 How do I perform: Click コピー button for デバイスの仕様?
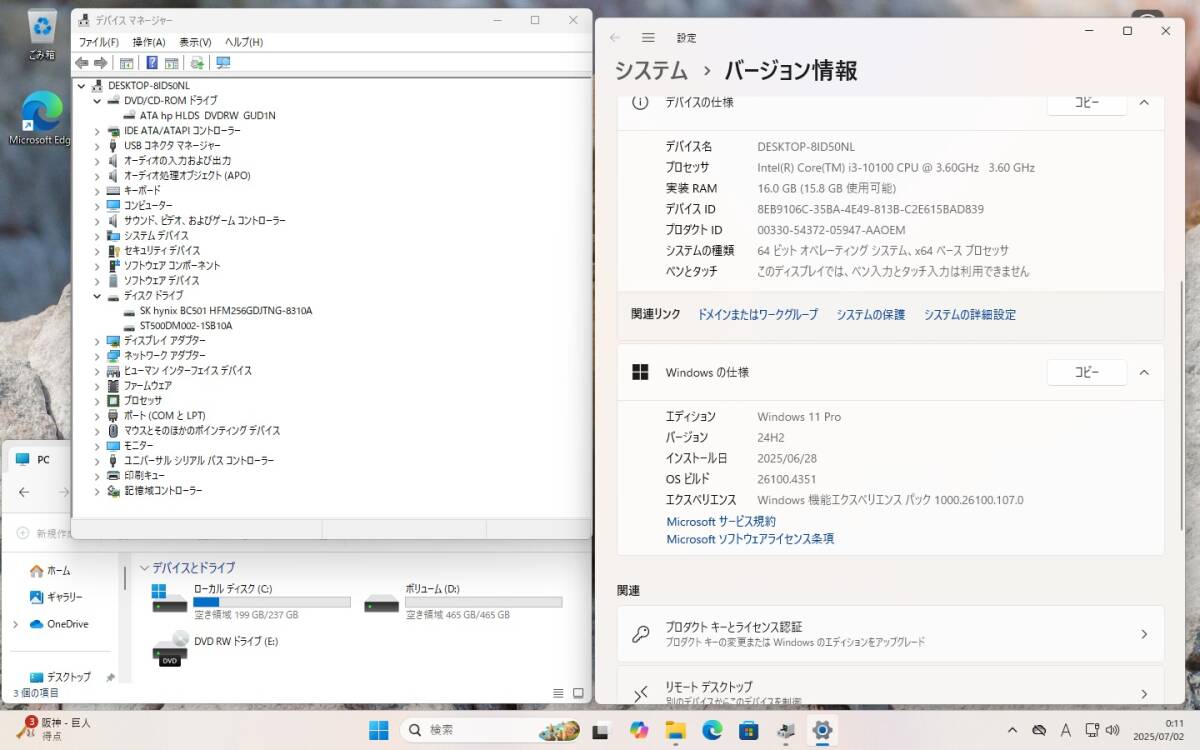pyautogui.click(x=1087, y=102)
